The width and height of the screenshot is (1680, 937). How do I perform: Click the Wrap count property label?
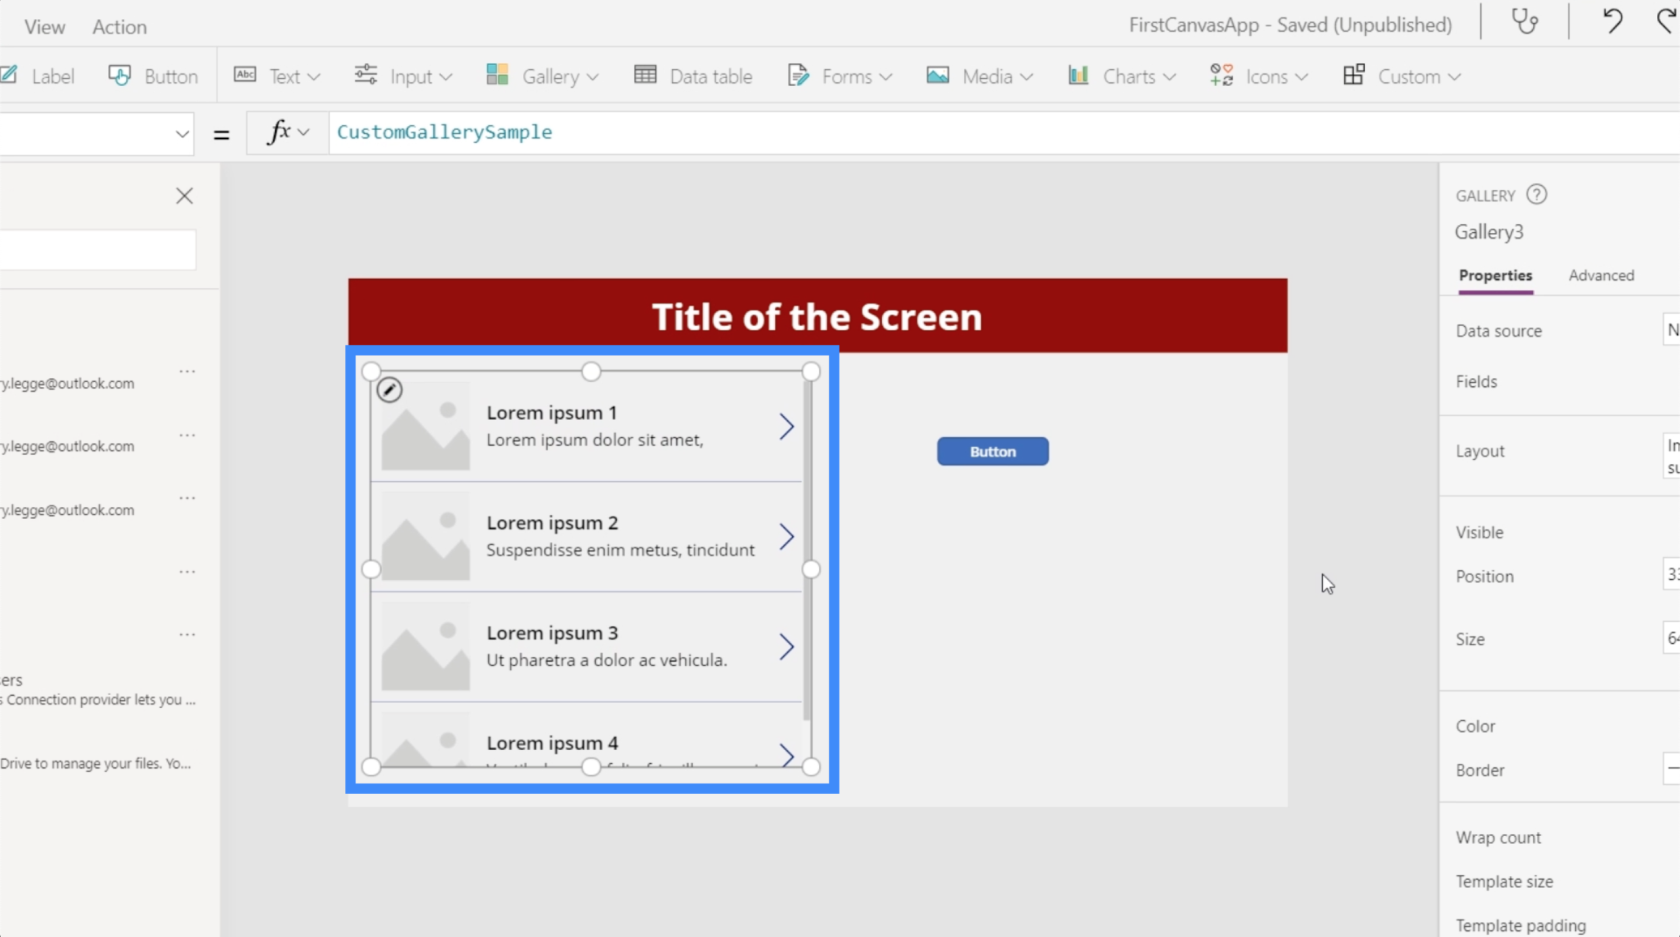[x=1498, y=837]
